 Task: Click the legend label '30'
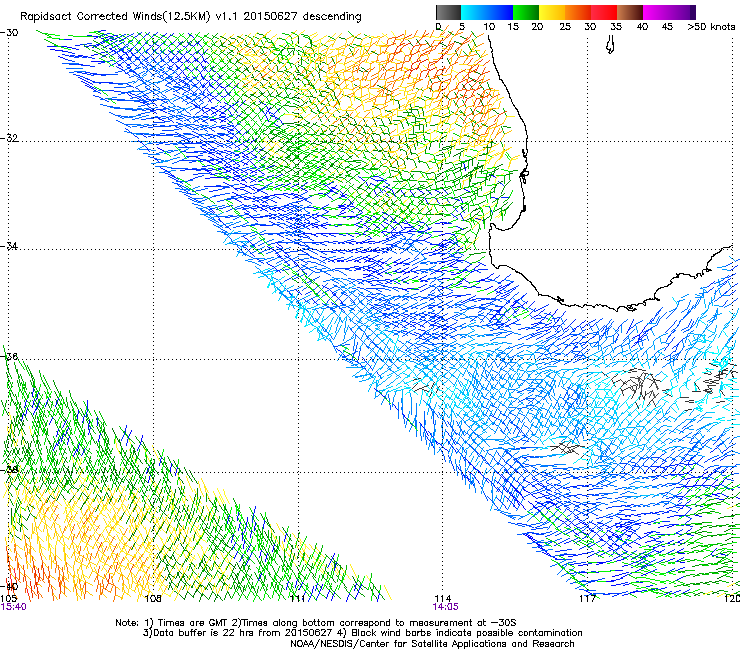tap(590, 27)
